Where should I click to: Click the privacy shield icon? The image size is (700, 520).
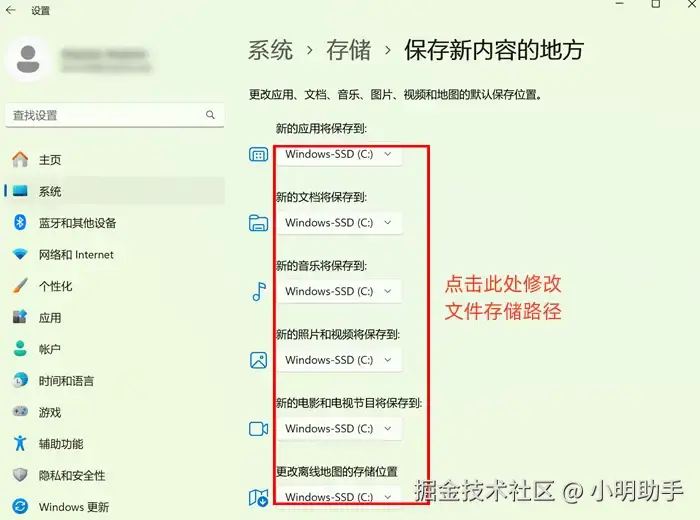click(x=20, y=475)
